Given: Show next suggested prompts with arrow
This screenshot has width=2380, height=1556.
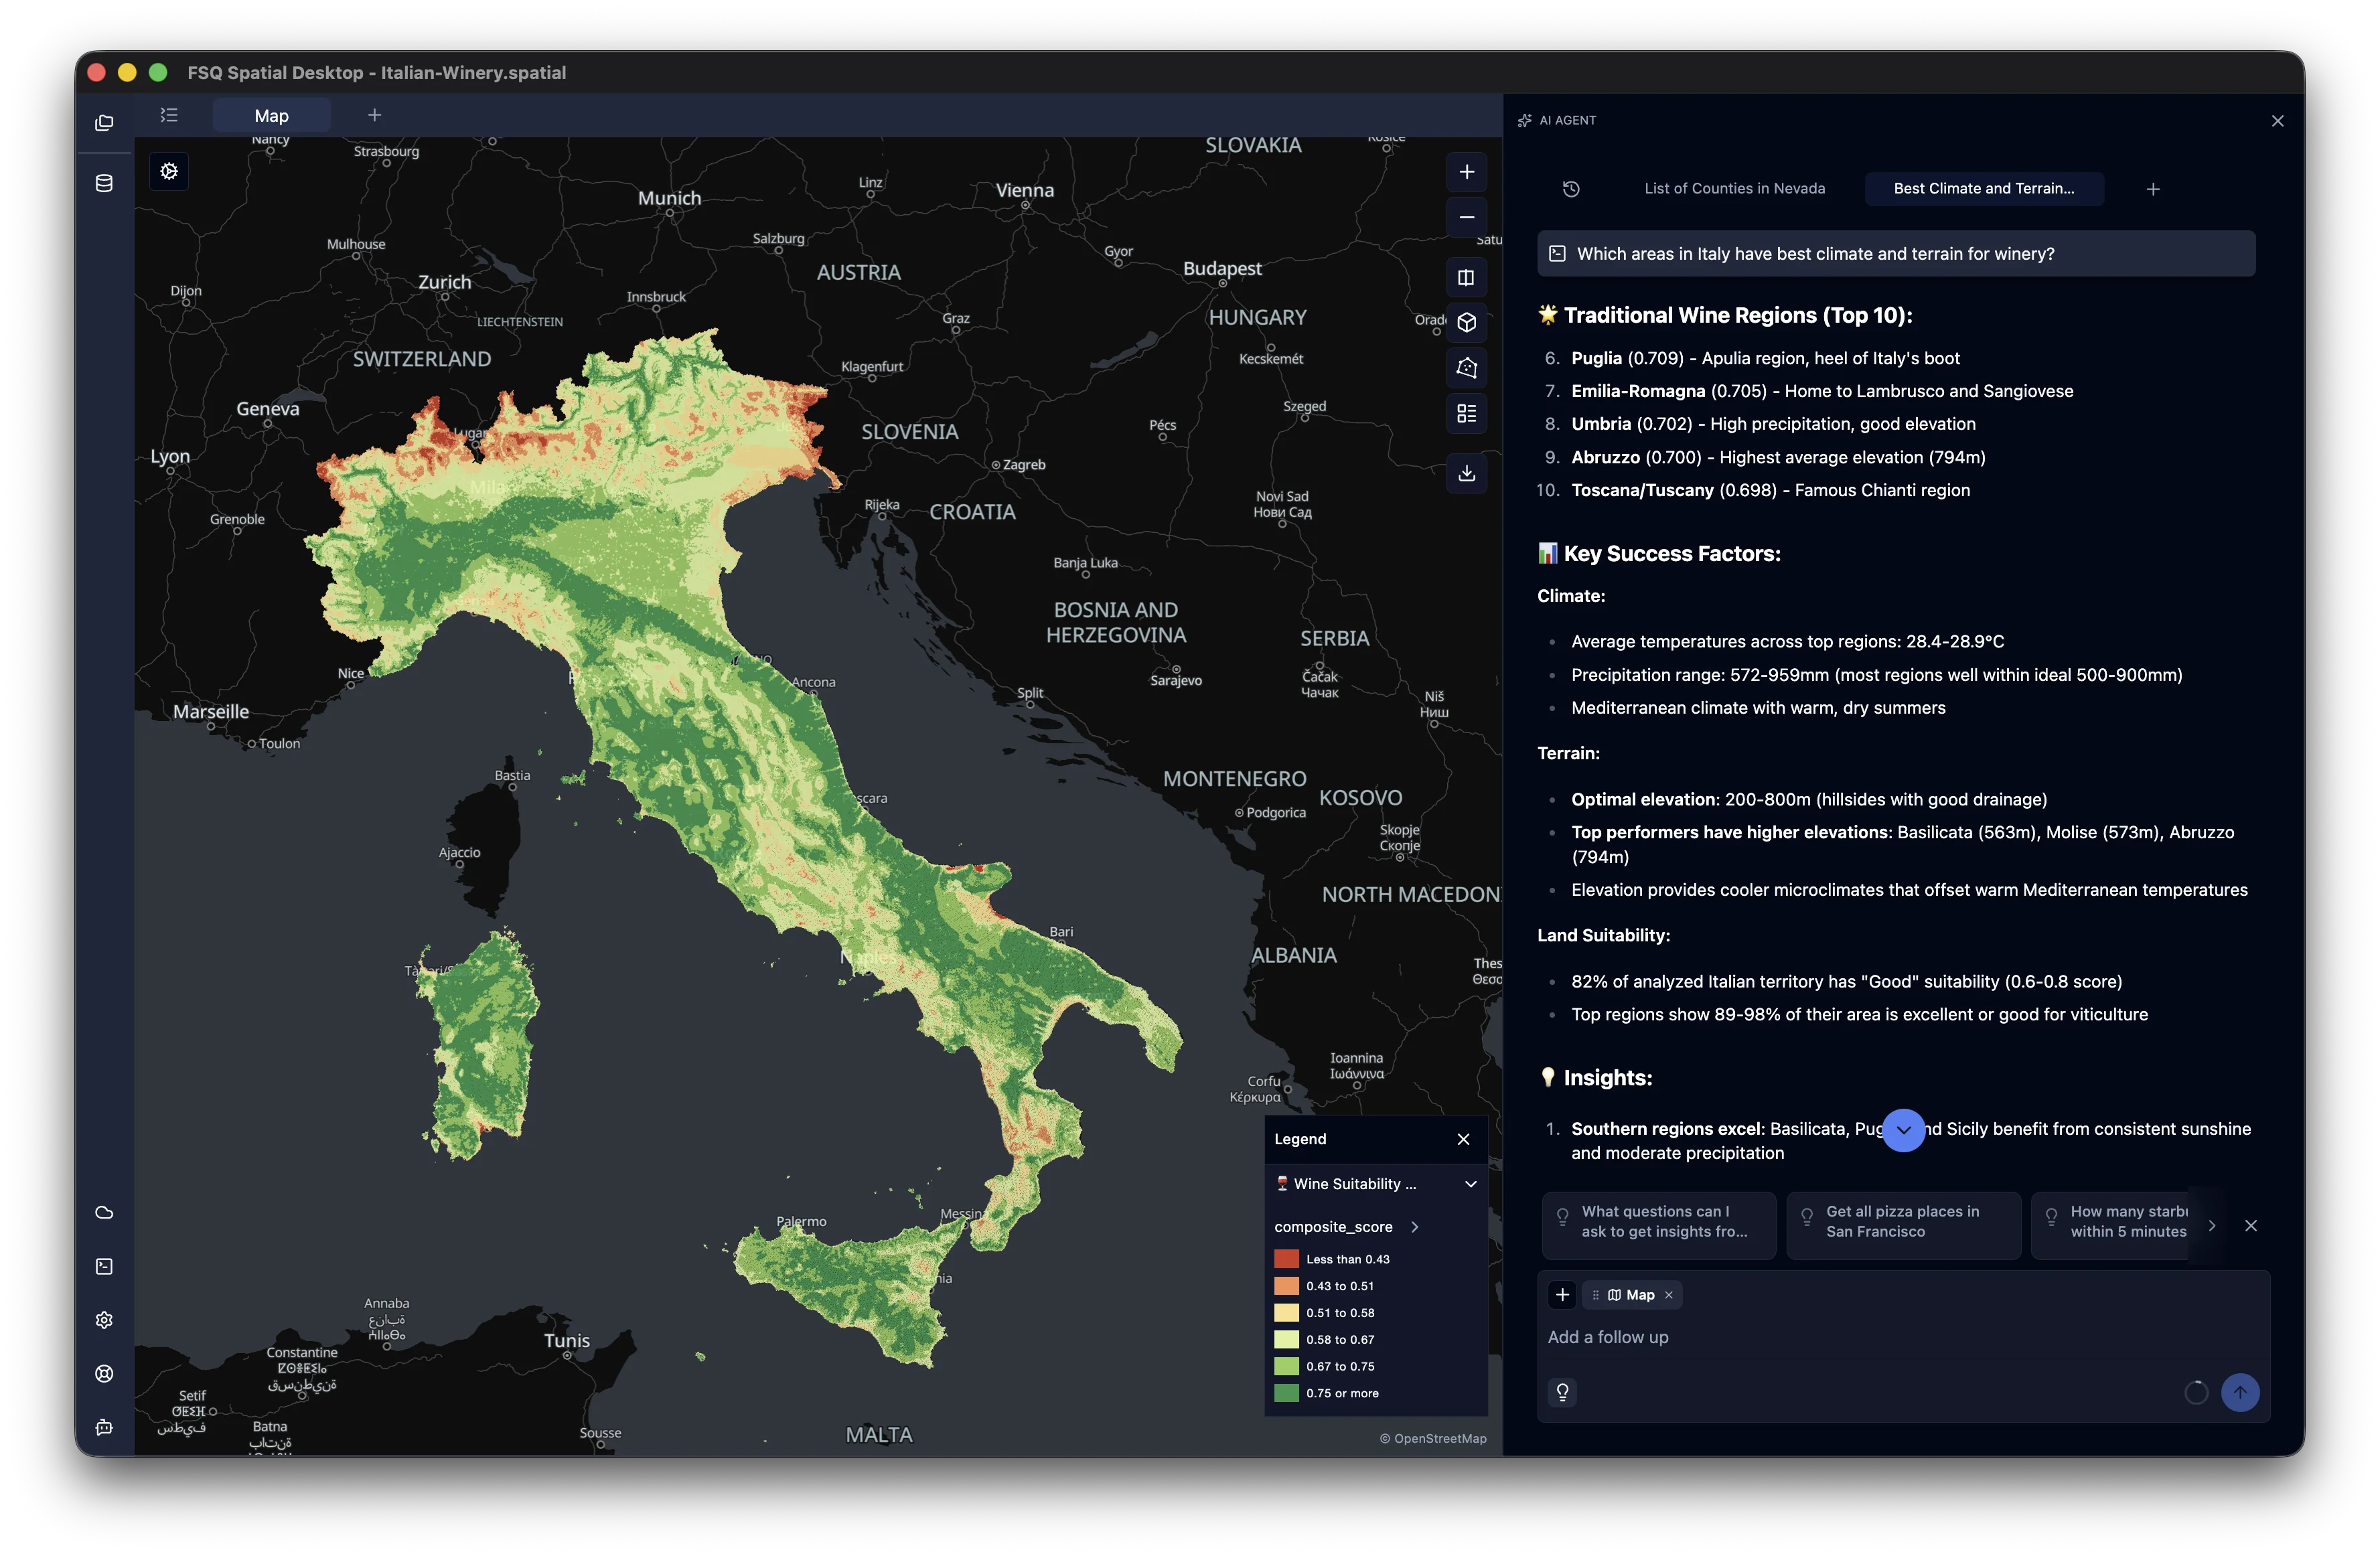Looking at the screenshot, I should point(2211,1226).
